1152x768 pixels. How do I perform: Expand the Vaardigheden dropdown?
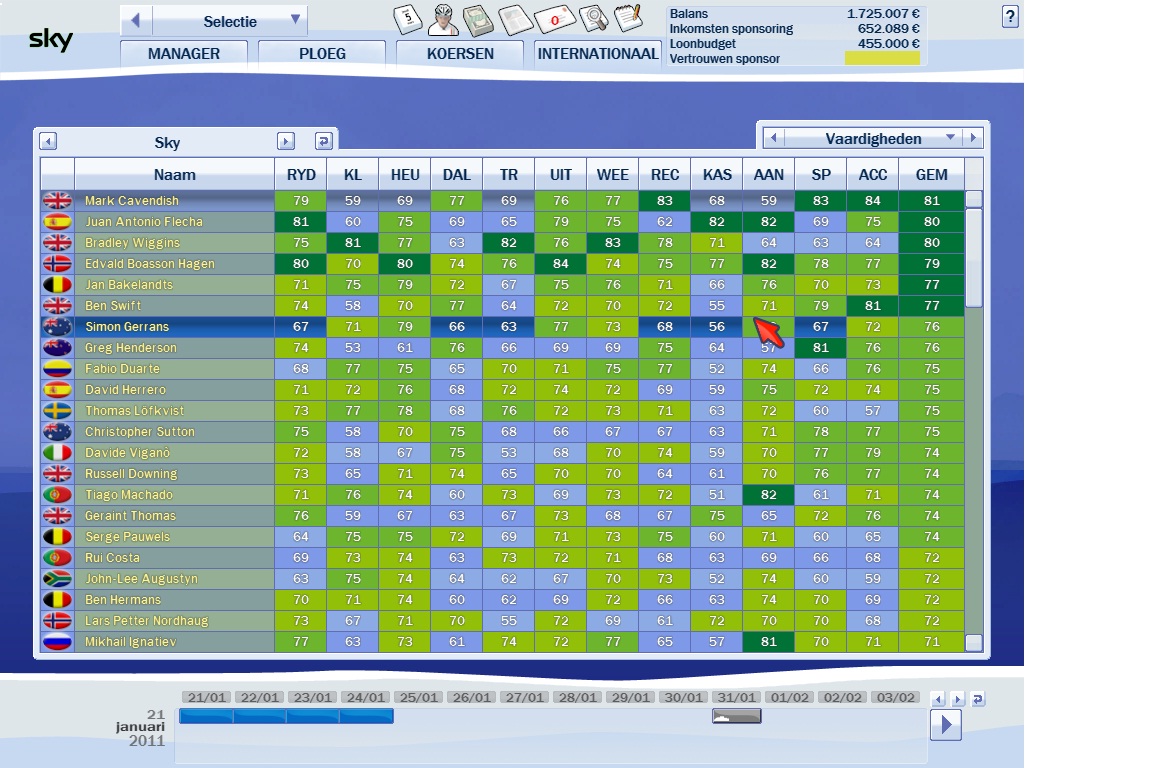click(x=950, y=138)
